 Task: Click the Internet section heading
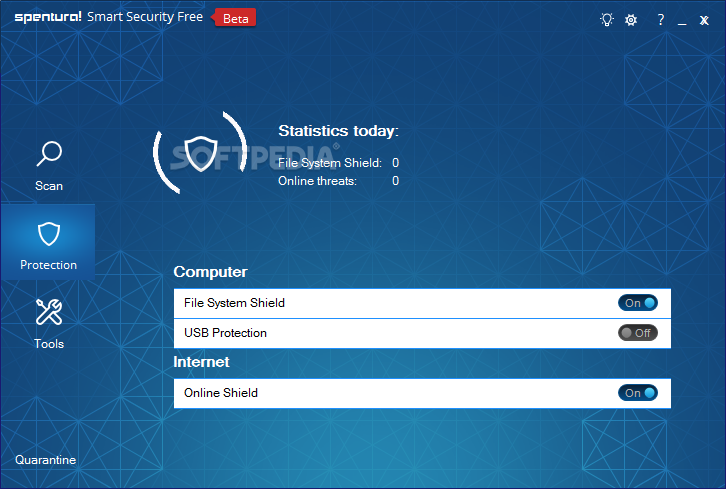pos(201,362)
